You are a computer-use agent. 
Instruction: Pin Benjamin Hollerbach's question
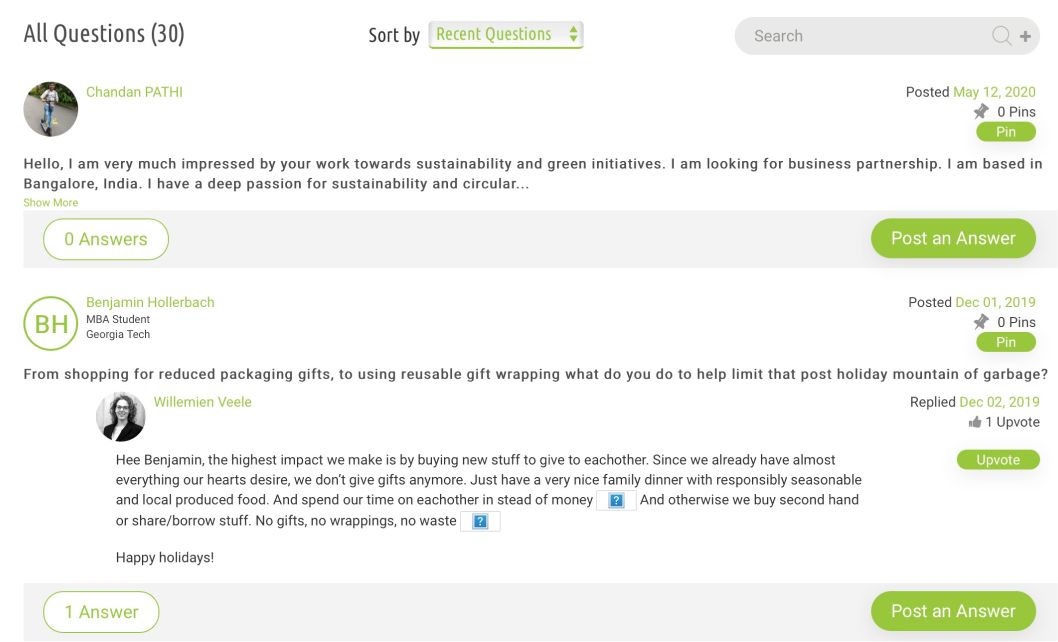pyautogui.click(x=1005, y=342)
